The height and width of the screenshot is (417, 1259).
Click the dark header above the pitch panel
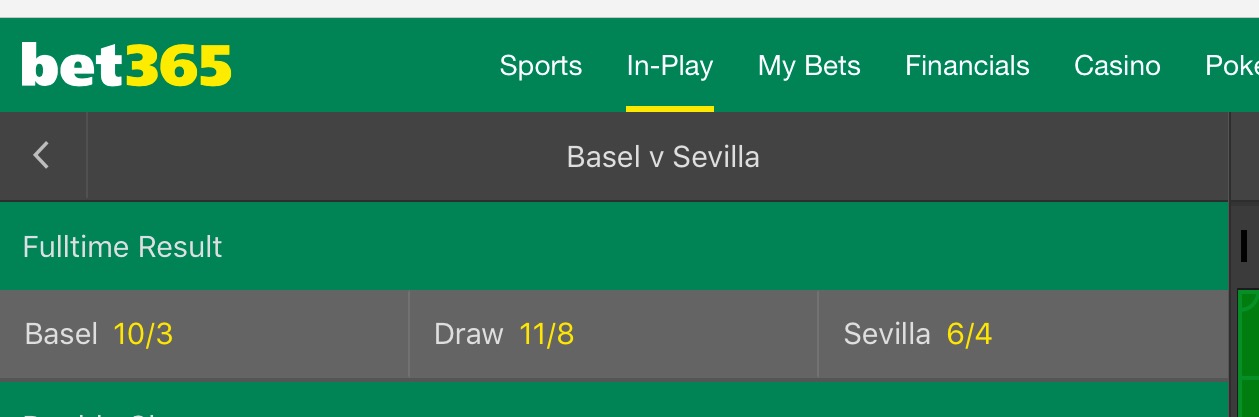[x=1245, y=156]
